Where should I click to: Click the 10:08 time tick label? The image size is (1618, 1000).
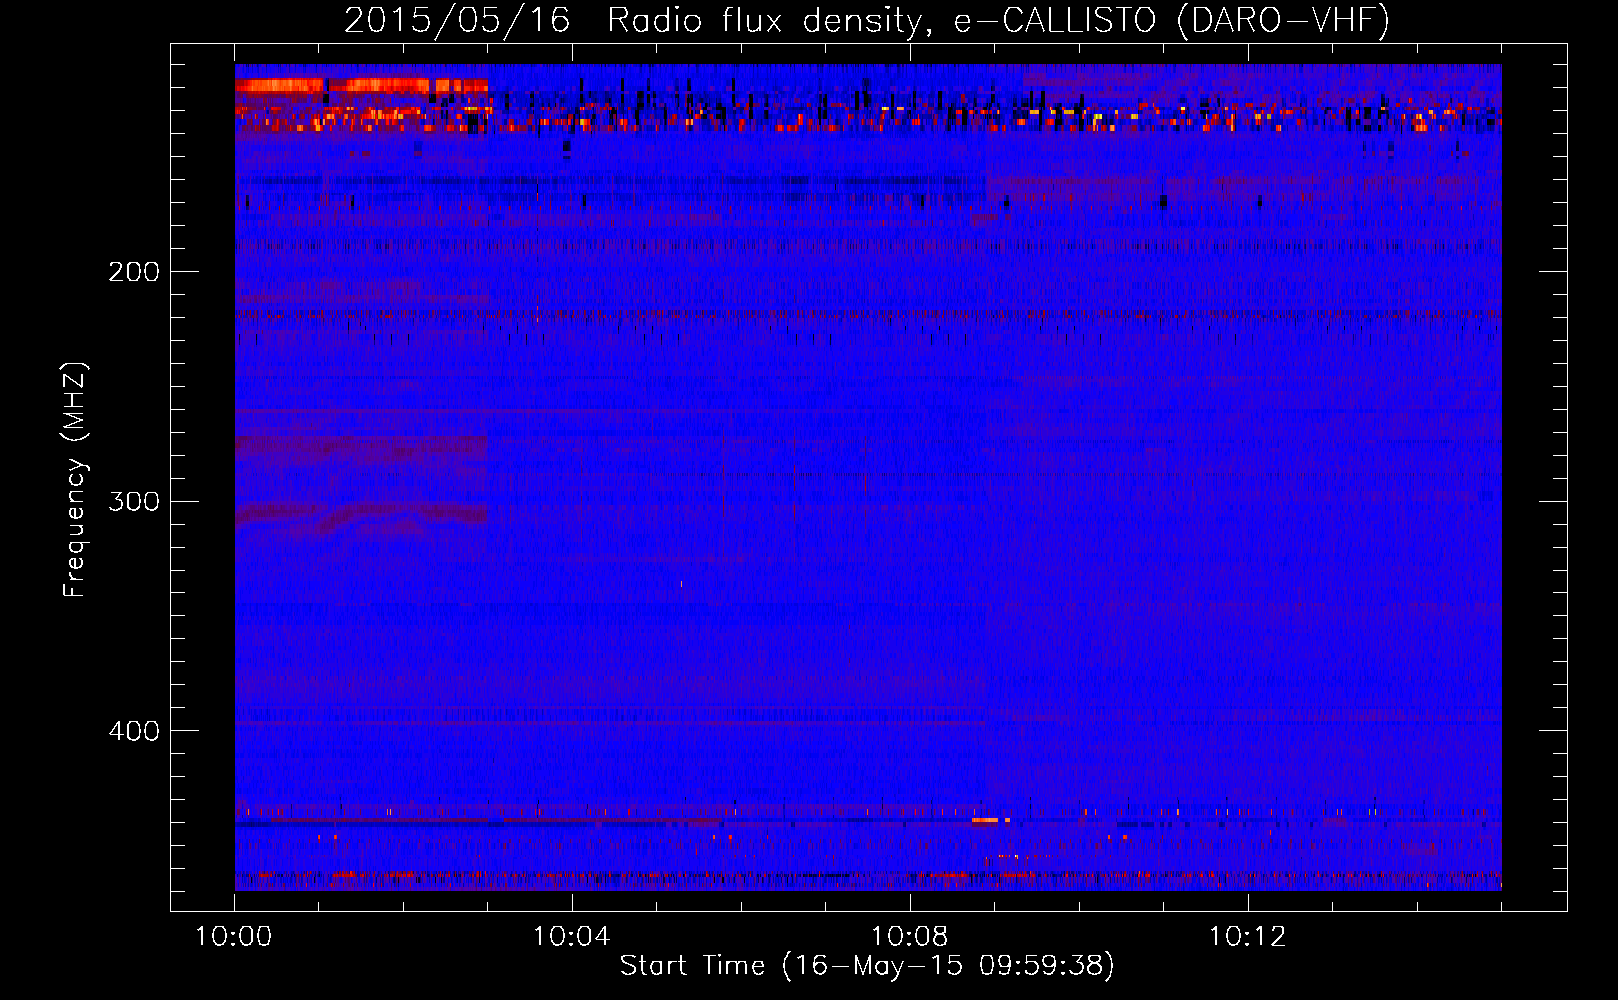coord(910,936)
